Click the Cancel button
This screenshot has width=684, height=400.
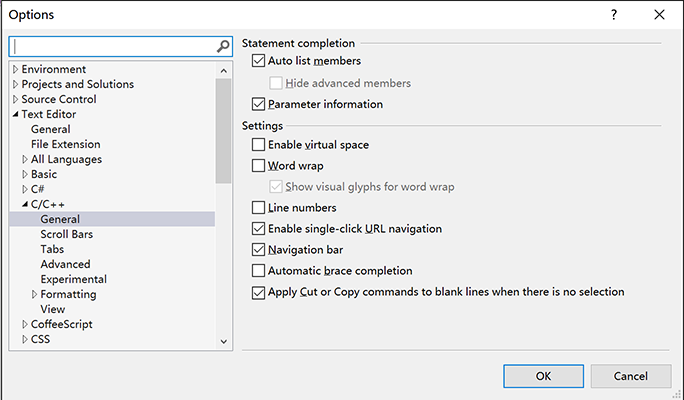631,376
